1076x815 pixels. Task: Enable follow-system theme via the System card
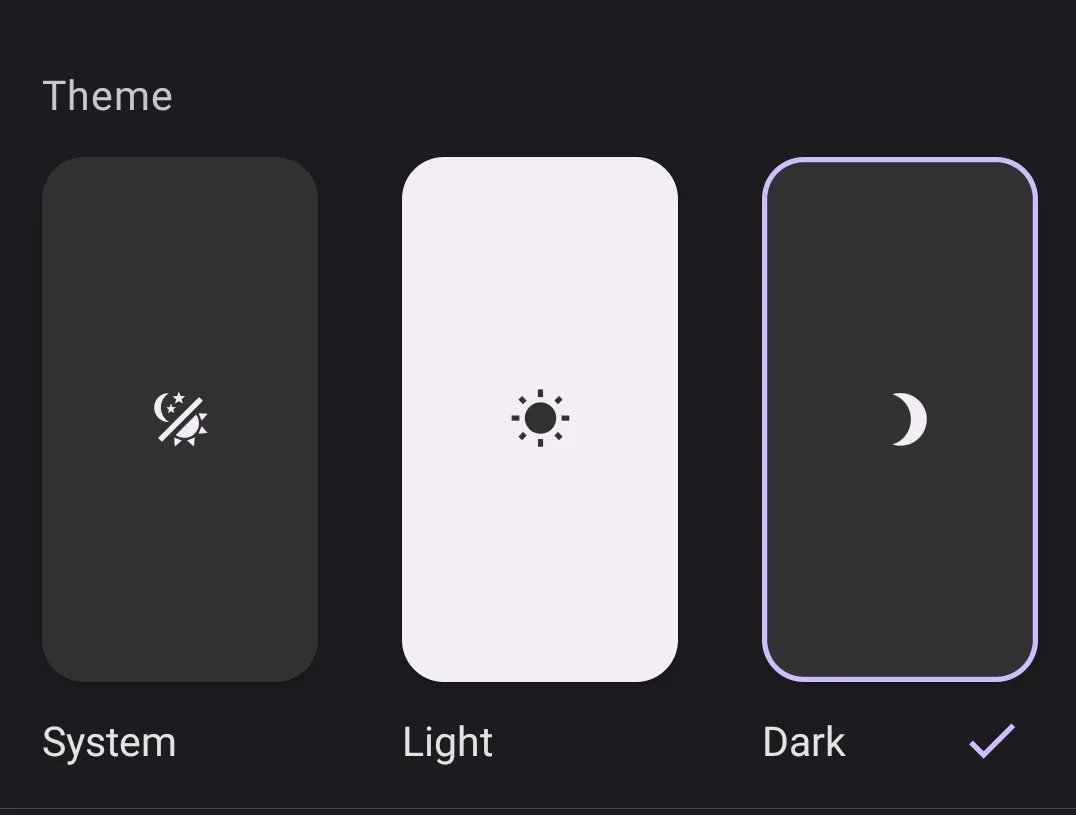pyautogui.click(x=180, y=300)
